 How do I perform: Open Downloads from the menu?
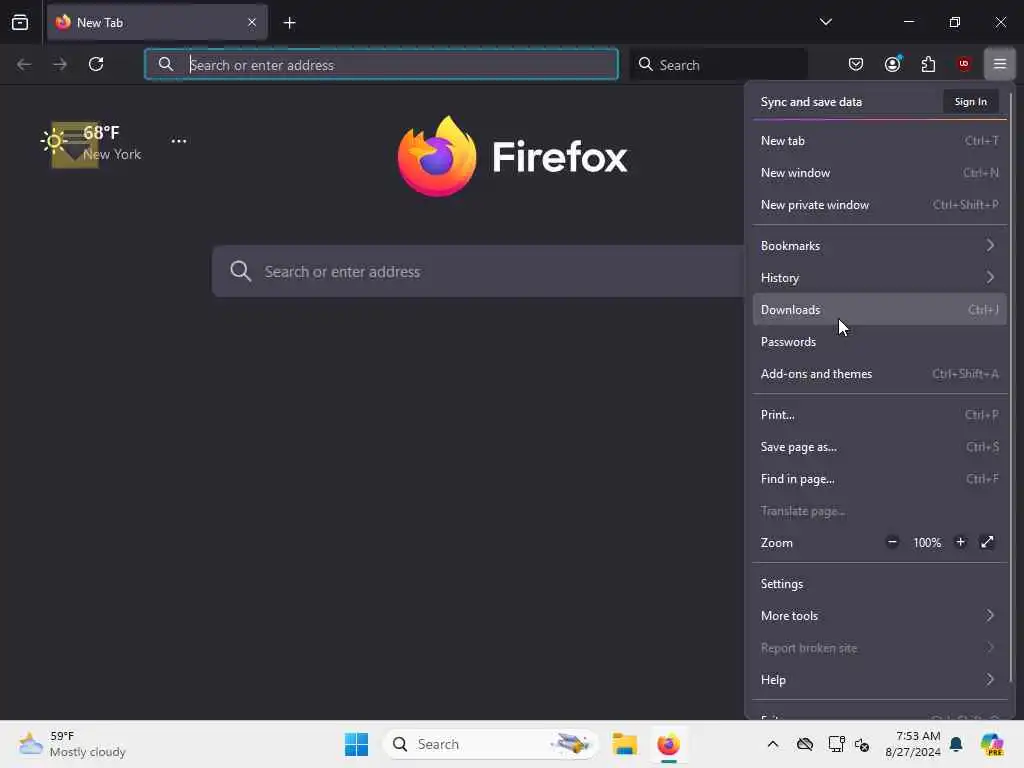(x=880, y=310)
